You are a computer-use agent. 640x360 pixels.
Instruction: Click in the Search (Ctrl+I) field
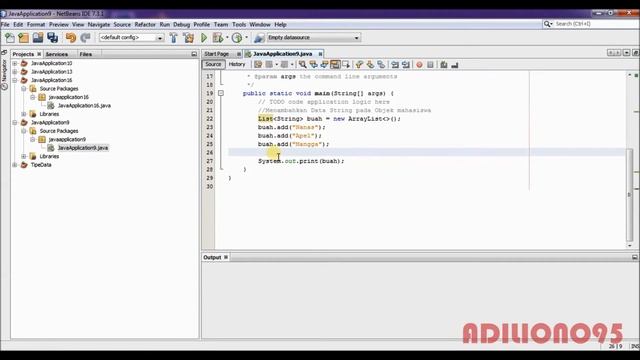tap(590, 24)
